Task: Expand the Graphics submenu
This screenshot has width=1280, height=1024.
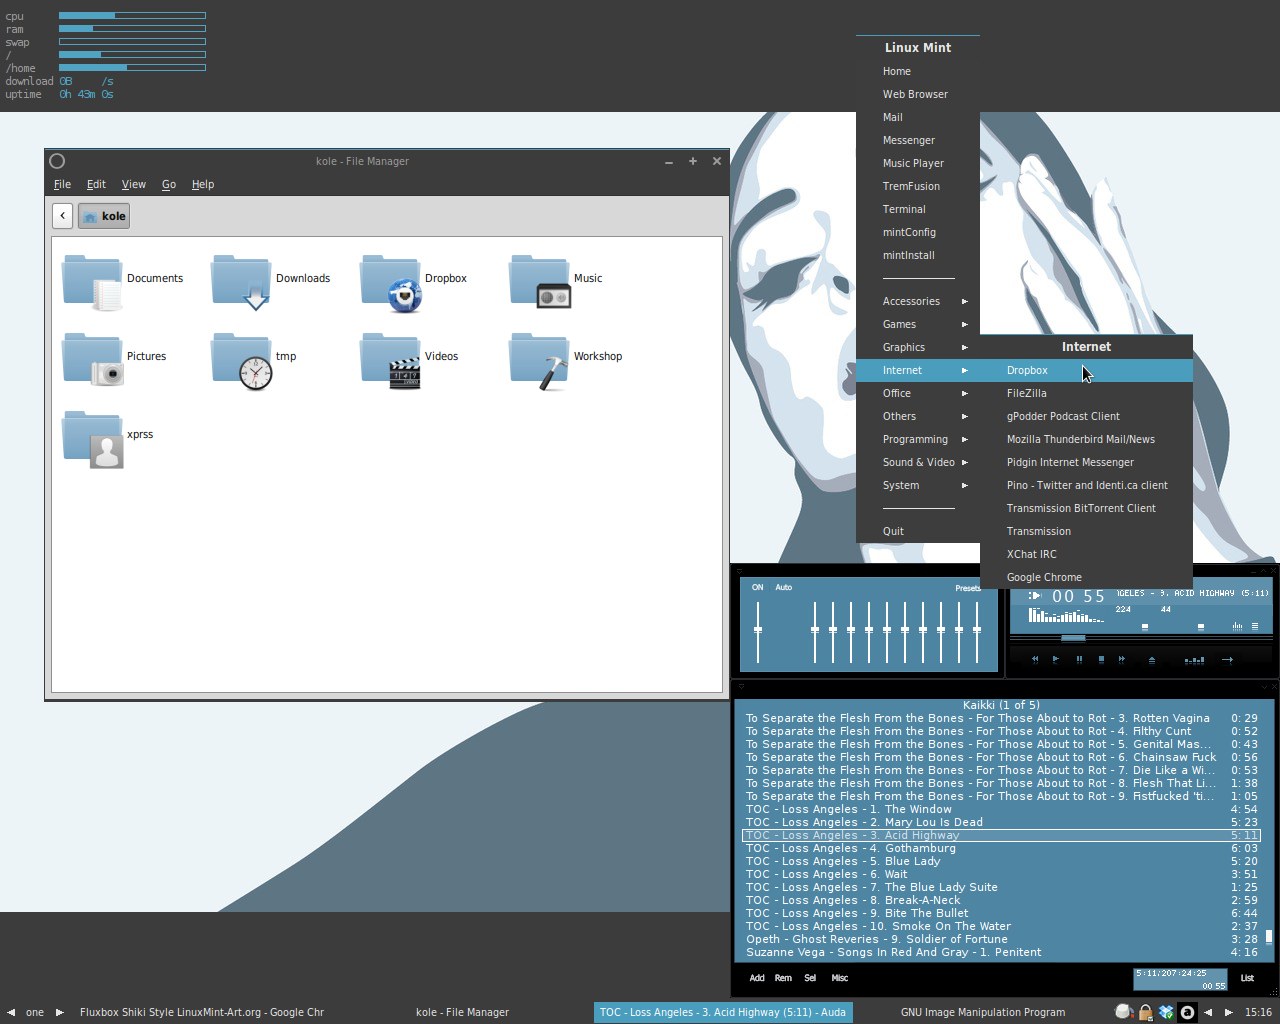Action: tap(918, 347)
